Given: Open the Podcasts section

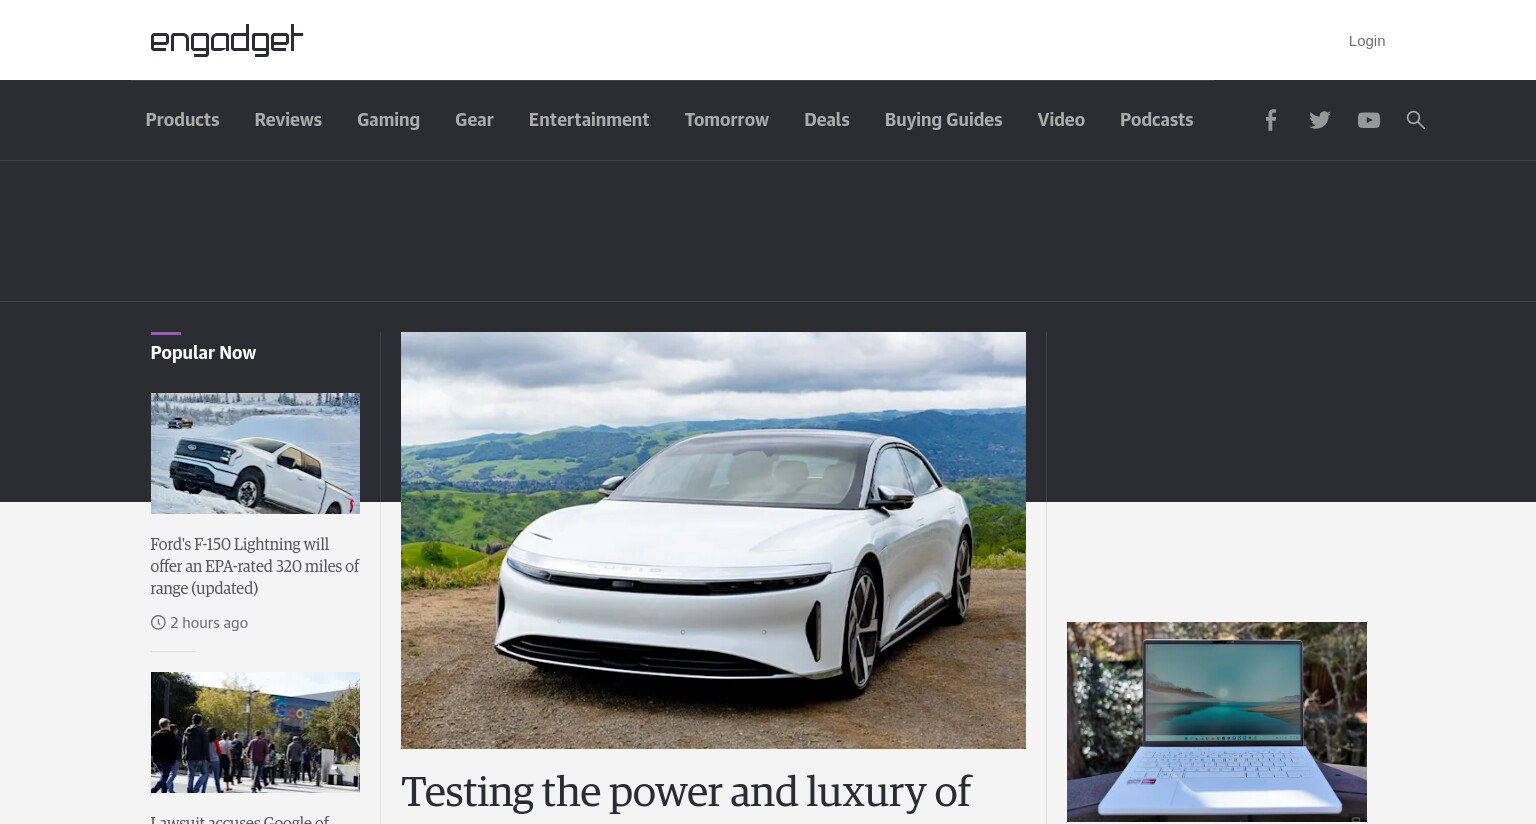Looking at the screenshot, I should click(x=1156, y=120).
